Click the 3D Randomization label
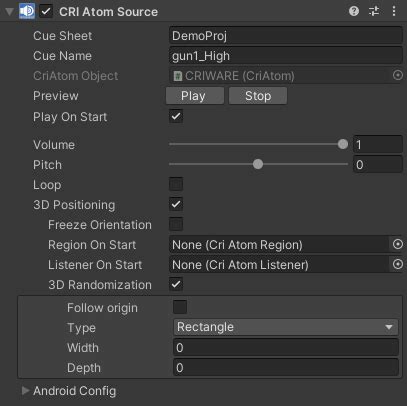The width and height of the screenshot is (407, 406). pyautogui.click(x=100, y=285)
